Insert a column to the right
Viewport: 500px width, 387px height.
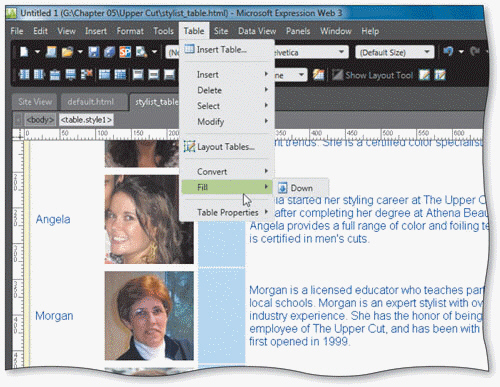pyautogui.click(x=39, y=74)
